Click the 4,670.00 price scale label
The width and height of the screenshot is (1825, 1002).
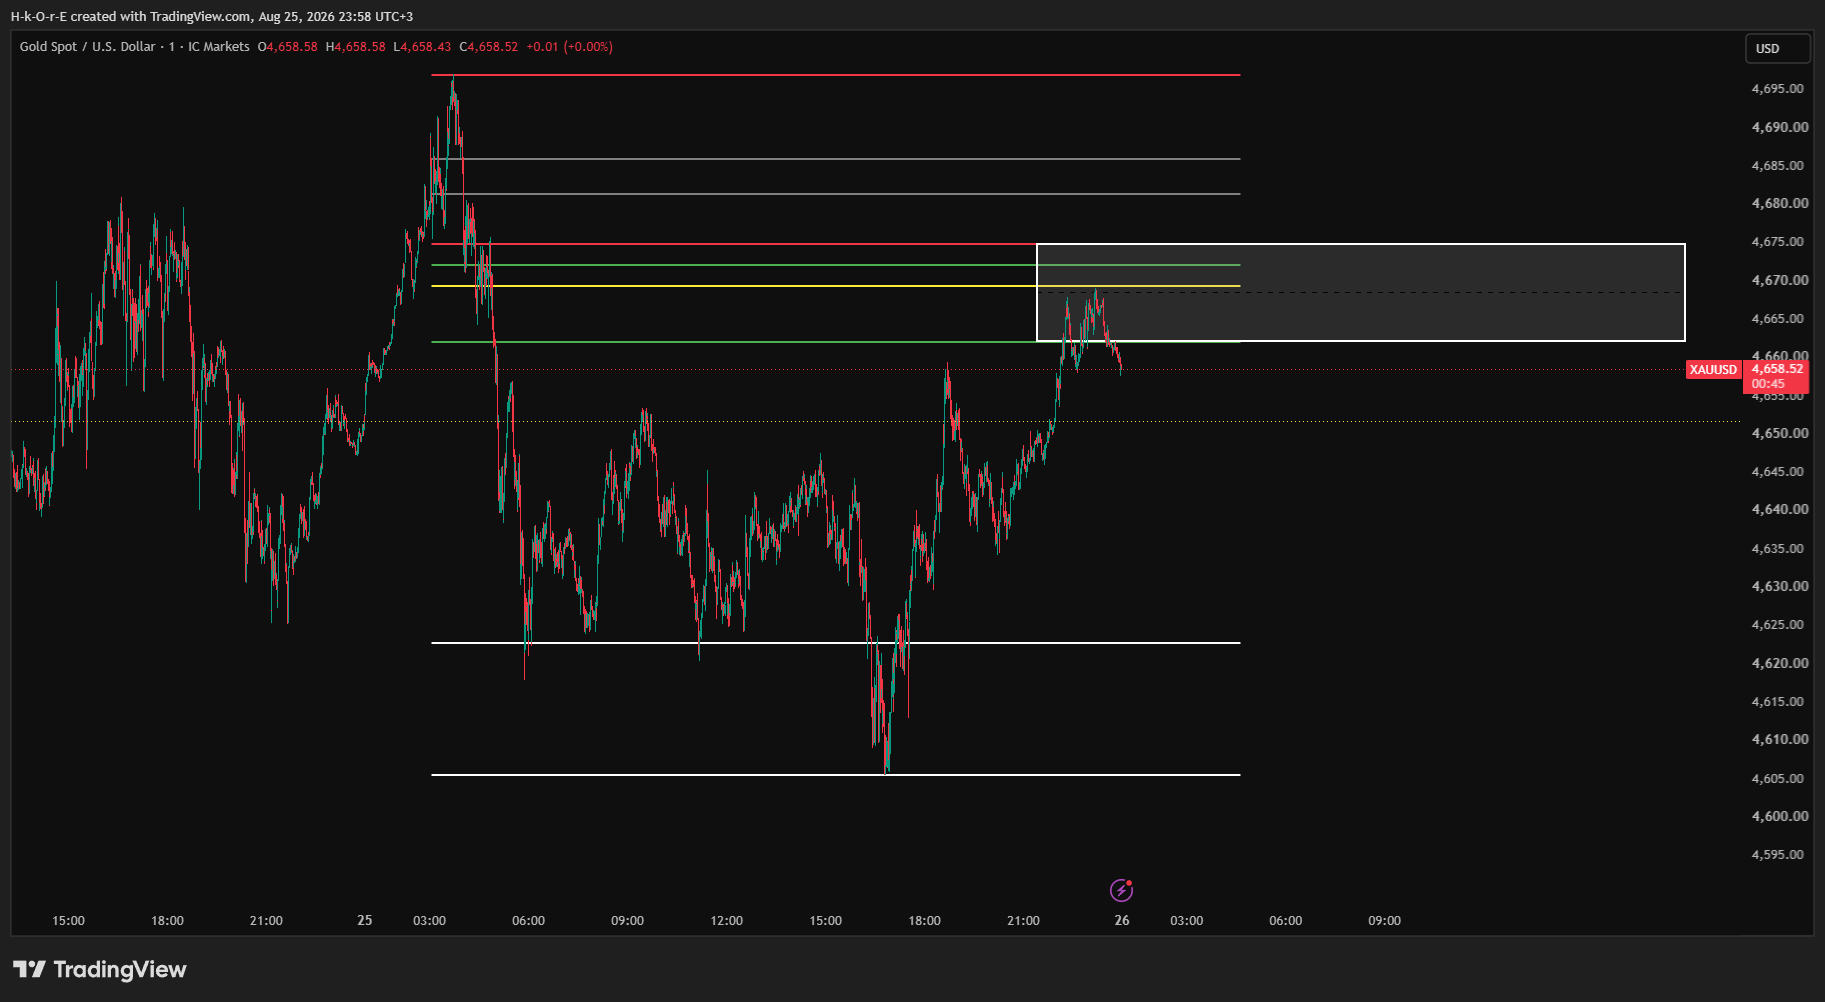click(1780, 280)
